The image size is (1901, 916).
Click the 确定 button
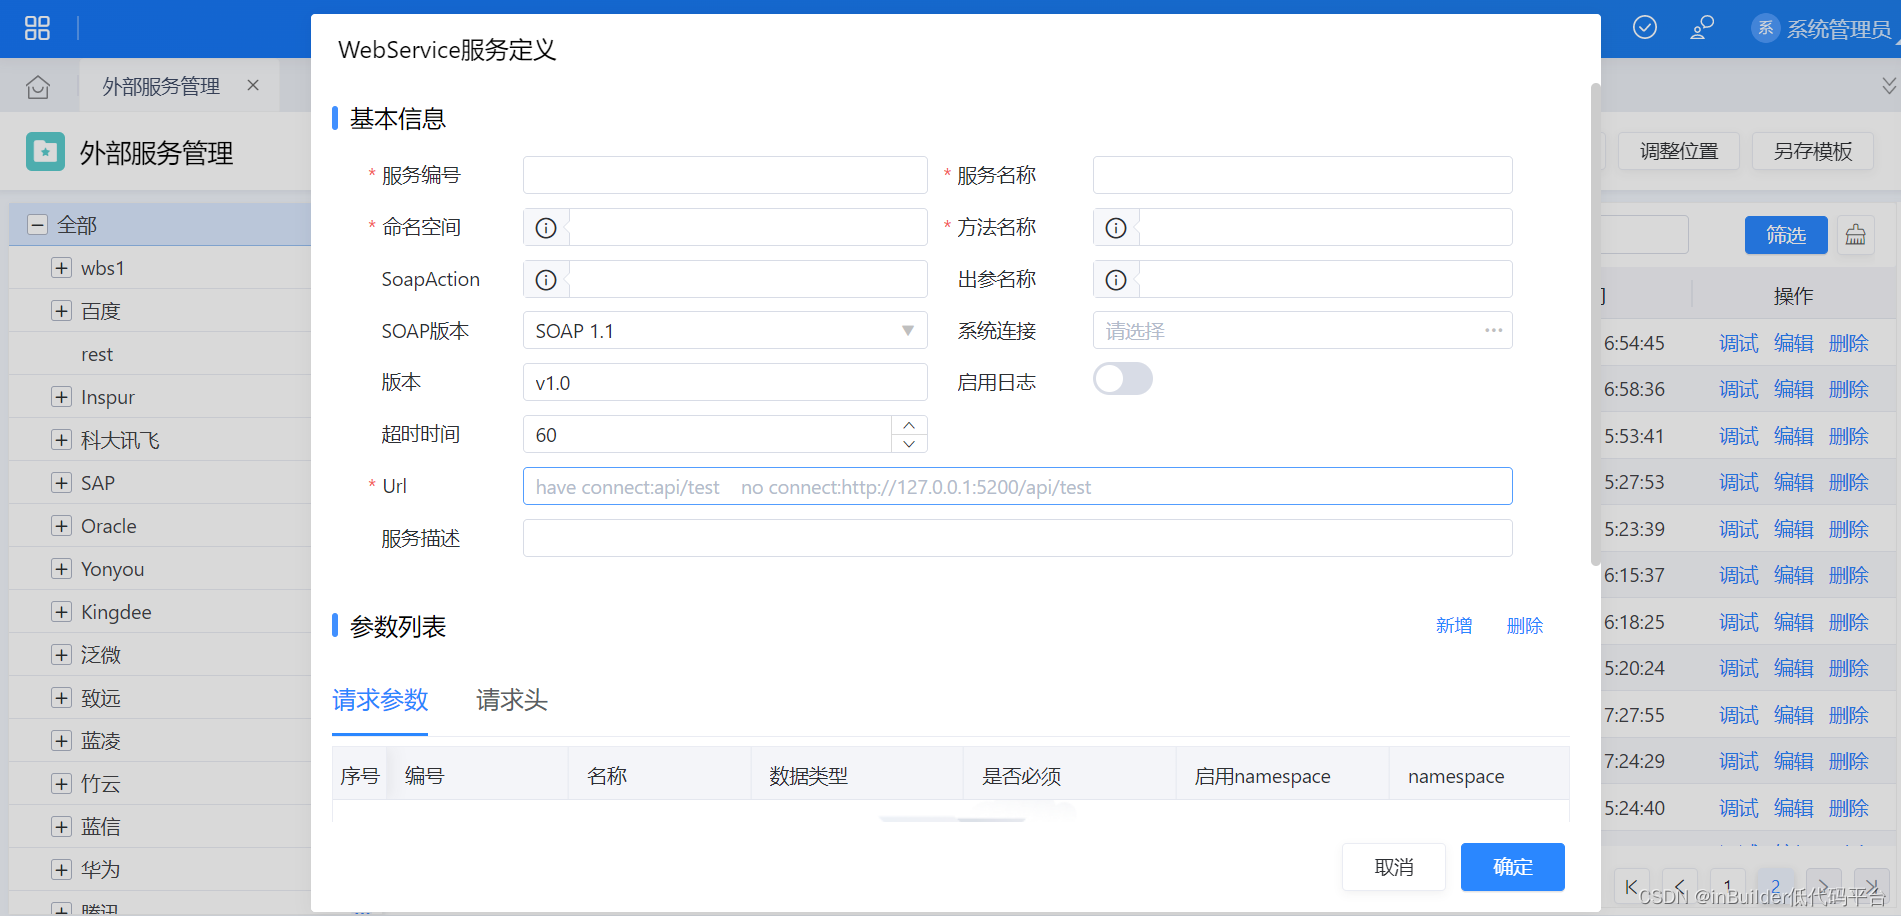(x=1512, y=867)
